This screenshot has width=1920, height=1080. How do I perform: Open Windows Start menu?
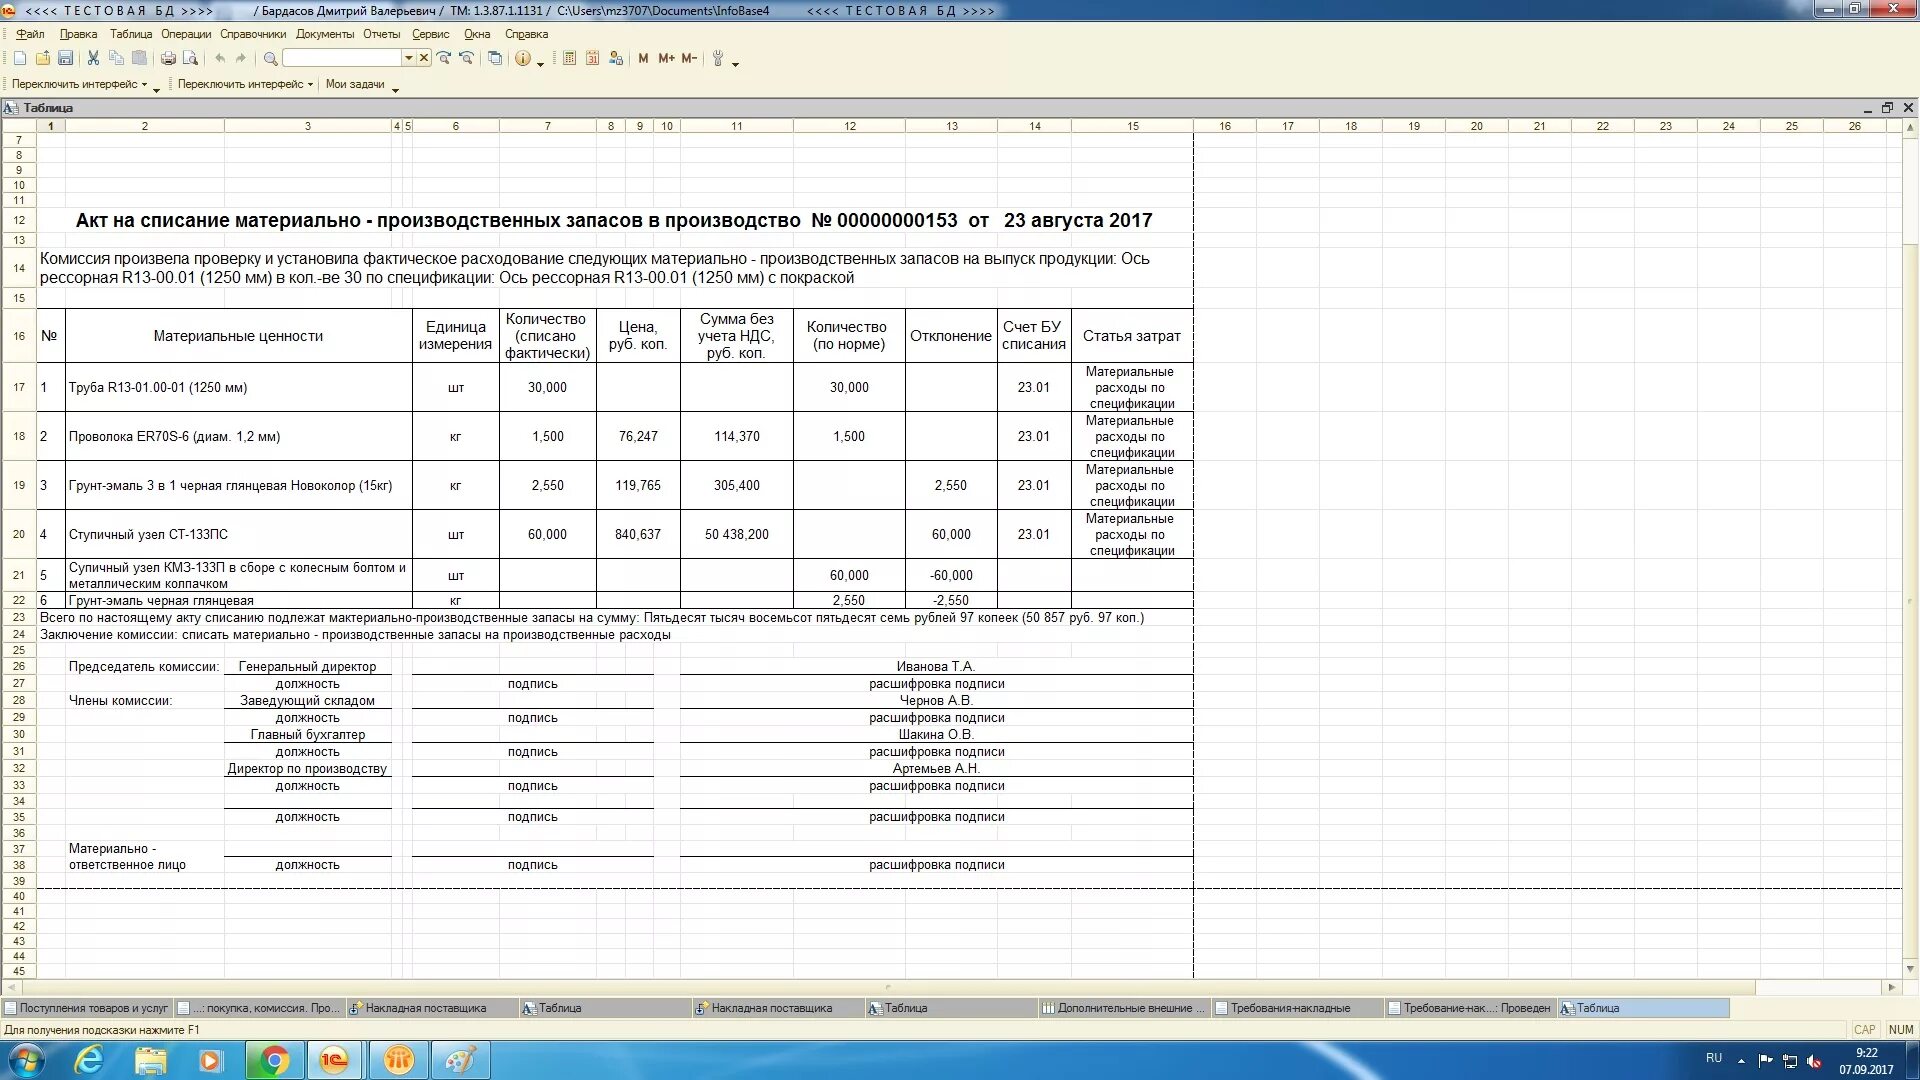tap(26, 1060)
